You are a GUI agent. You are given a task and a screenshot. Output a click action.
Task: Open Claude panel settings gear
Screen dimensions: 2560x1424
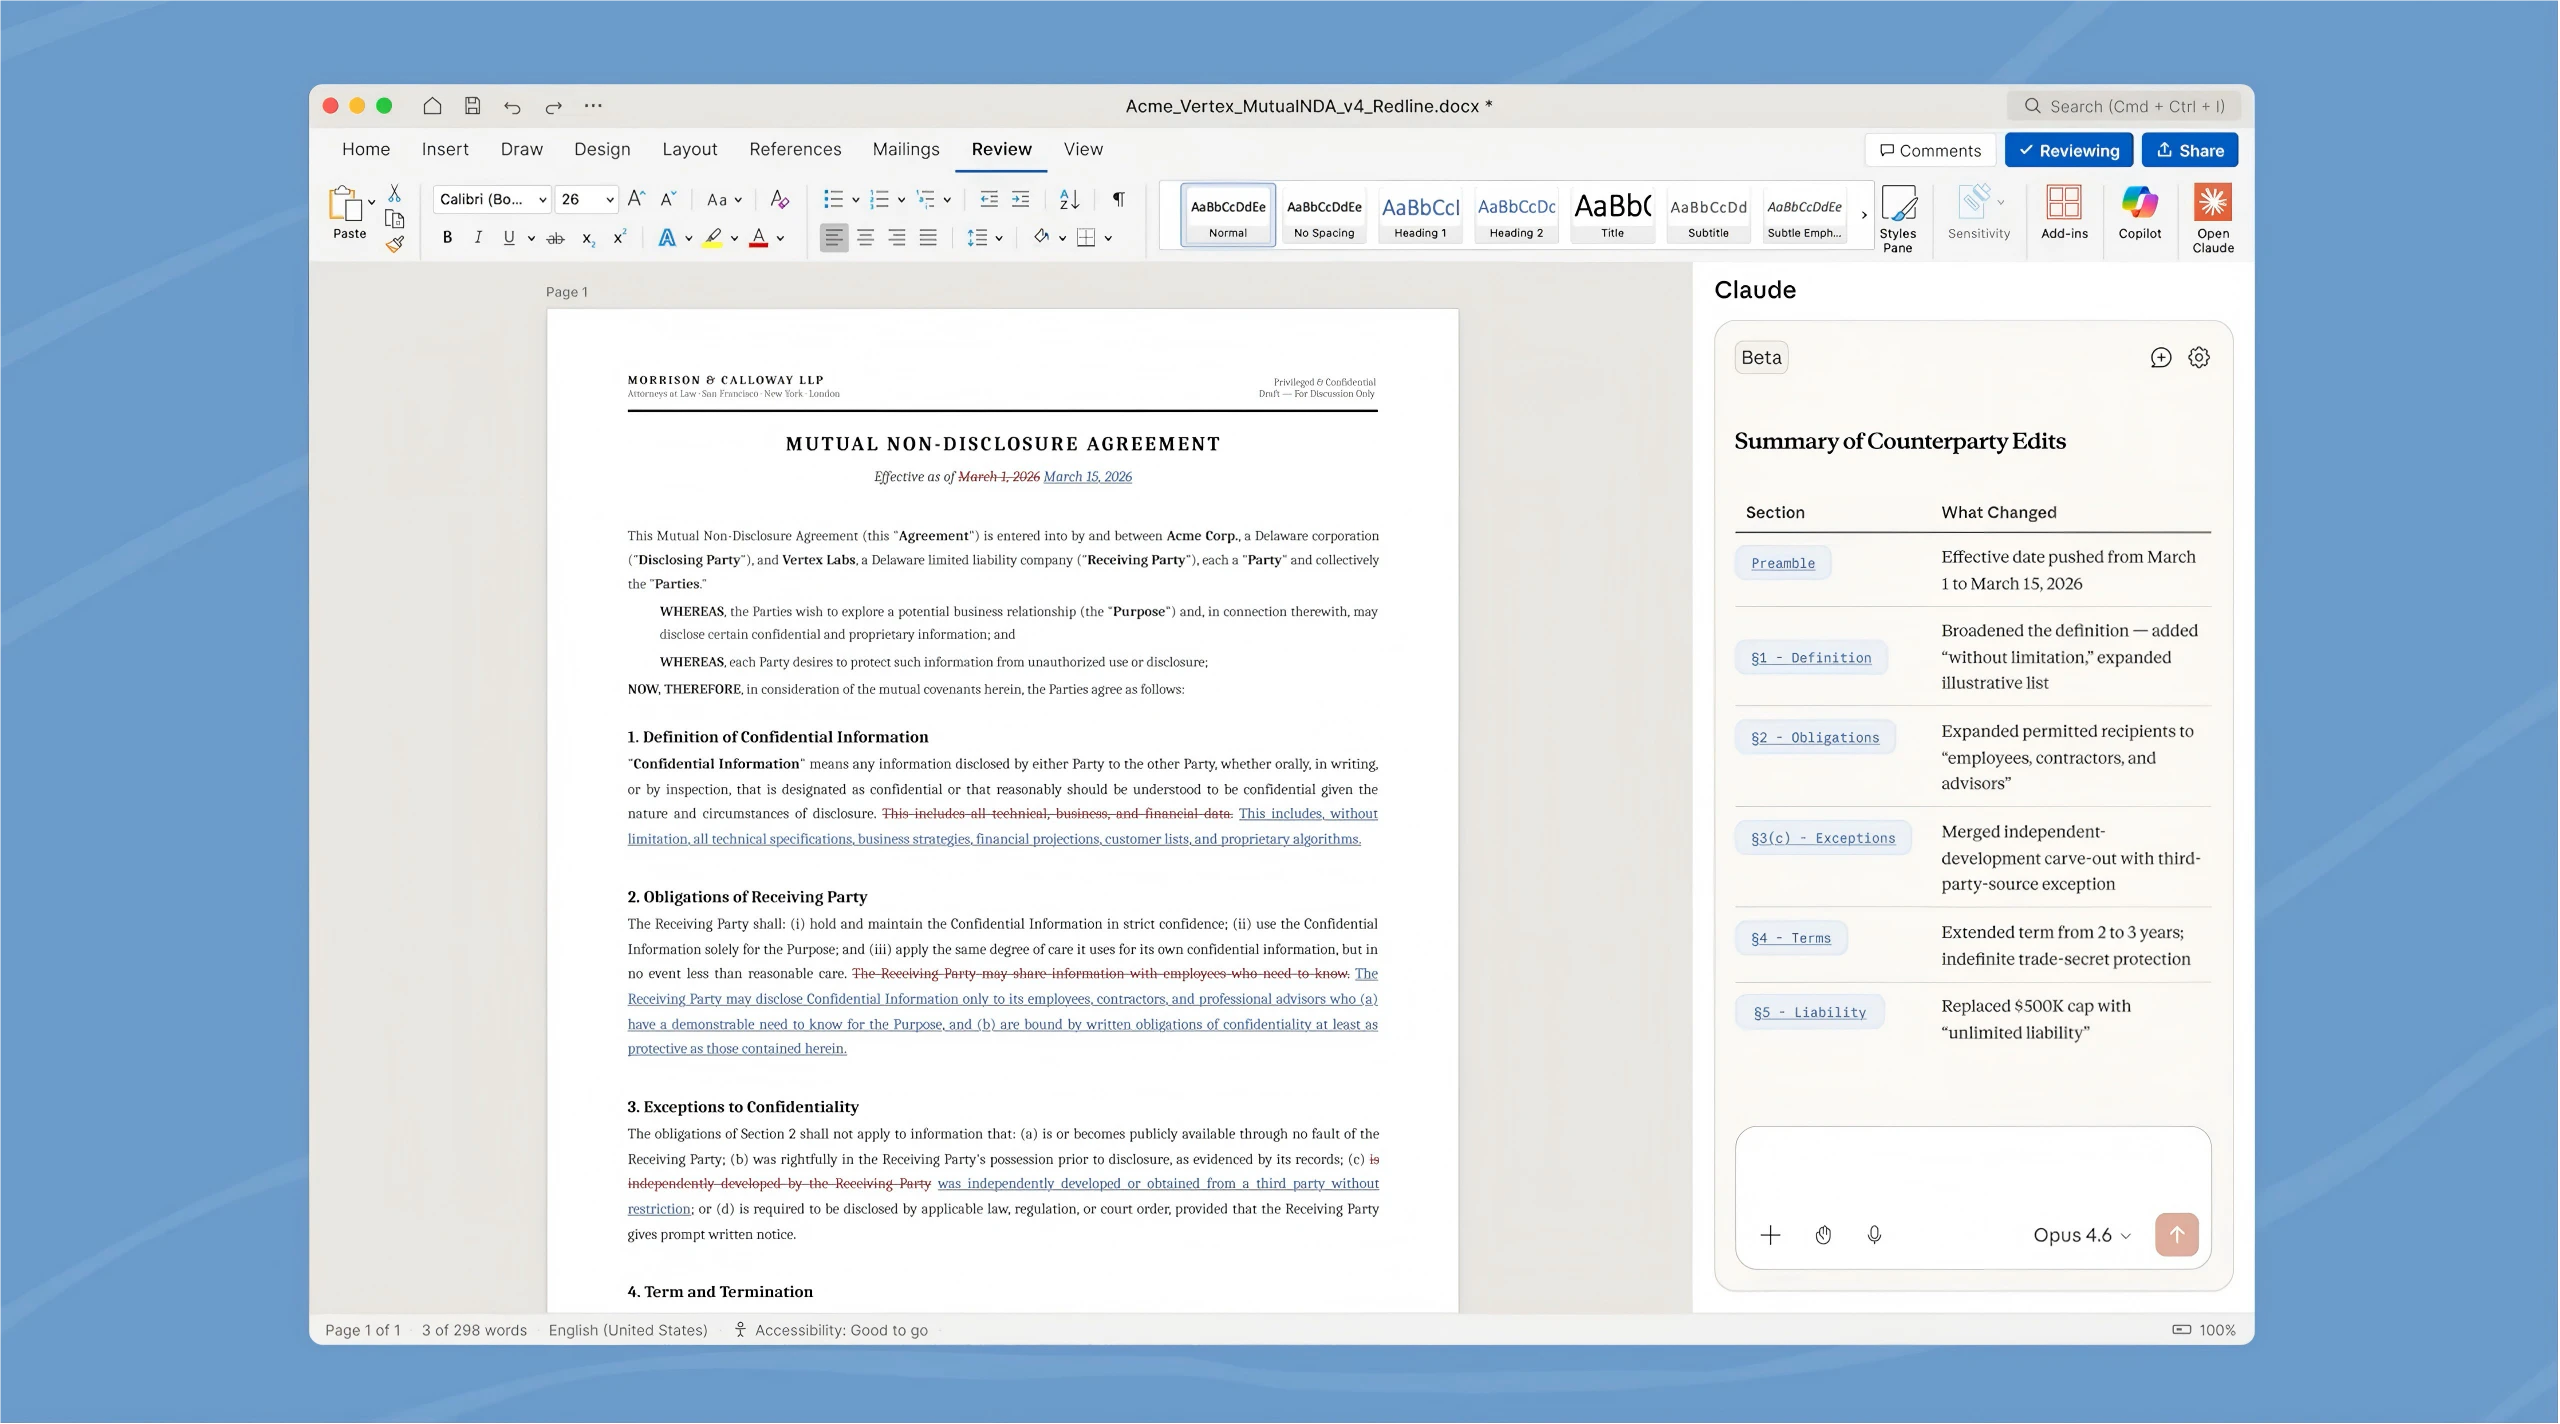pos(2199,357)
